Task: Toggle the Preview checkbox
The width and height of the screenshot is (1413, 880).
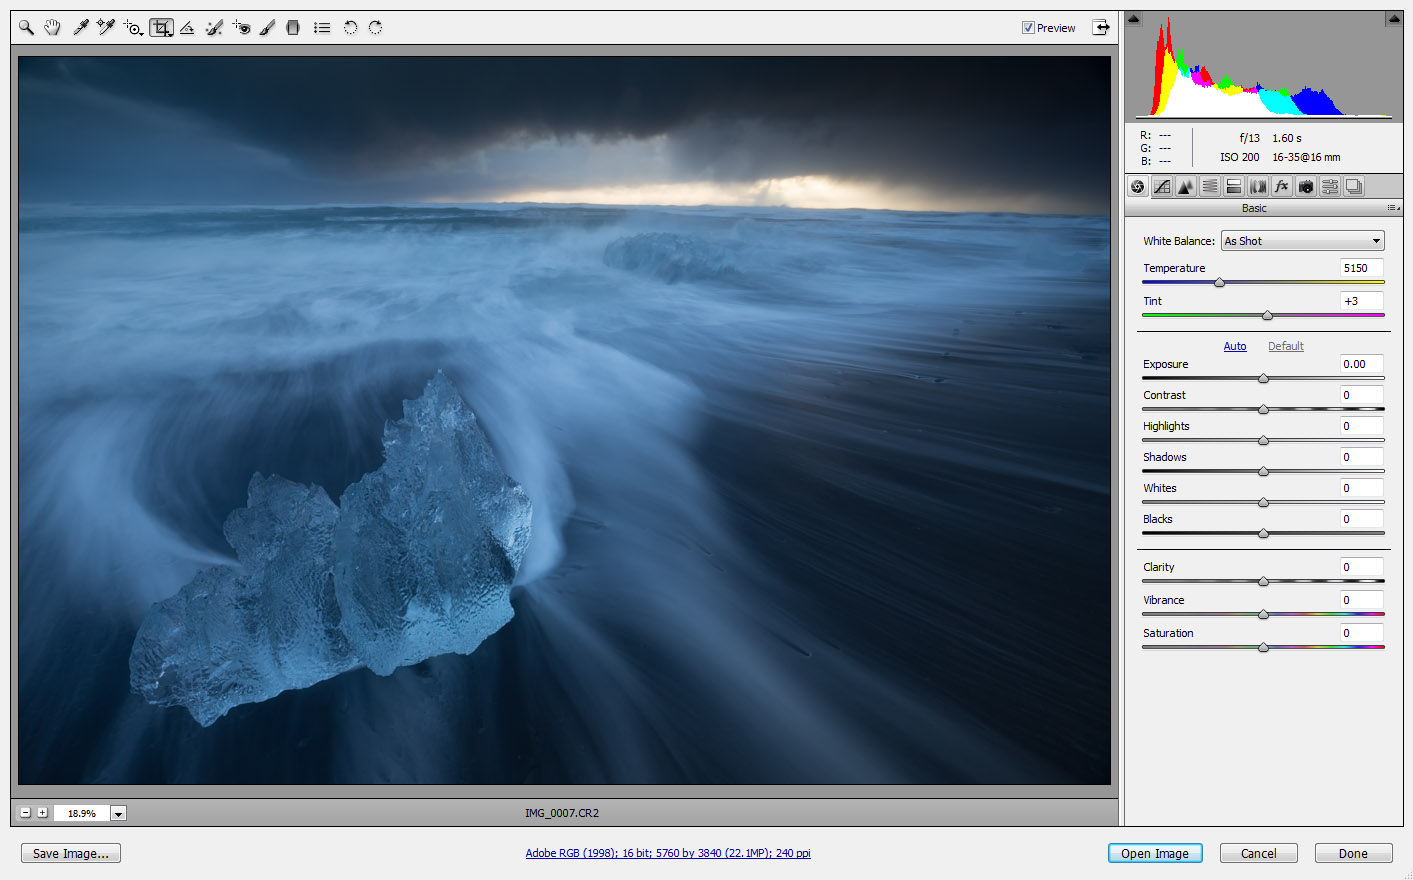Action: pos(1028,28)
